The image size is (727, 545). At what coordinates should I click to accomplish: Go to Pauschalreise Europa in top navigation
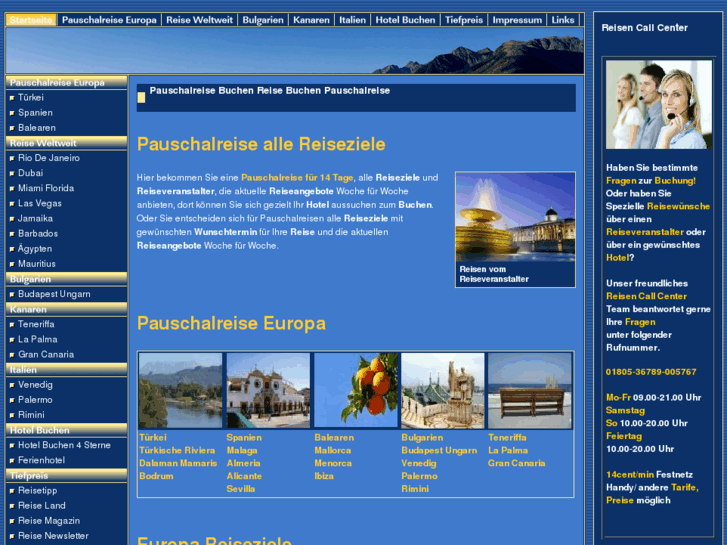pos(109,20)
